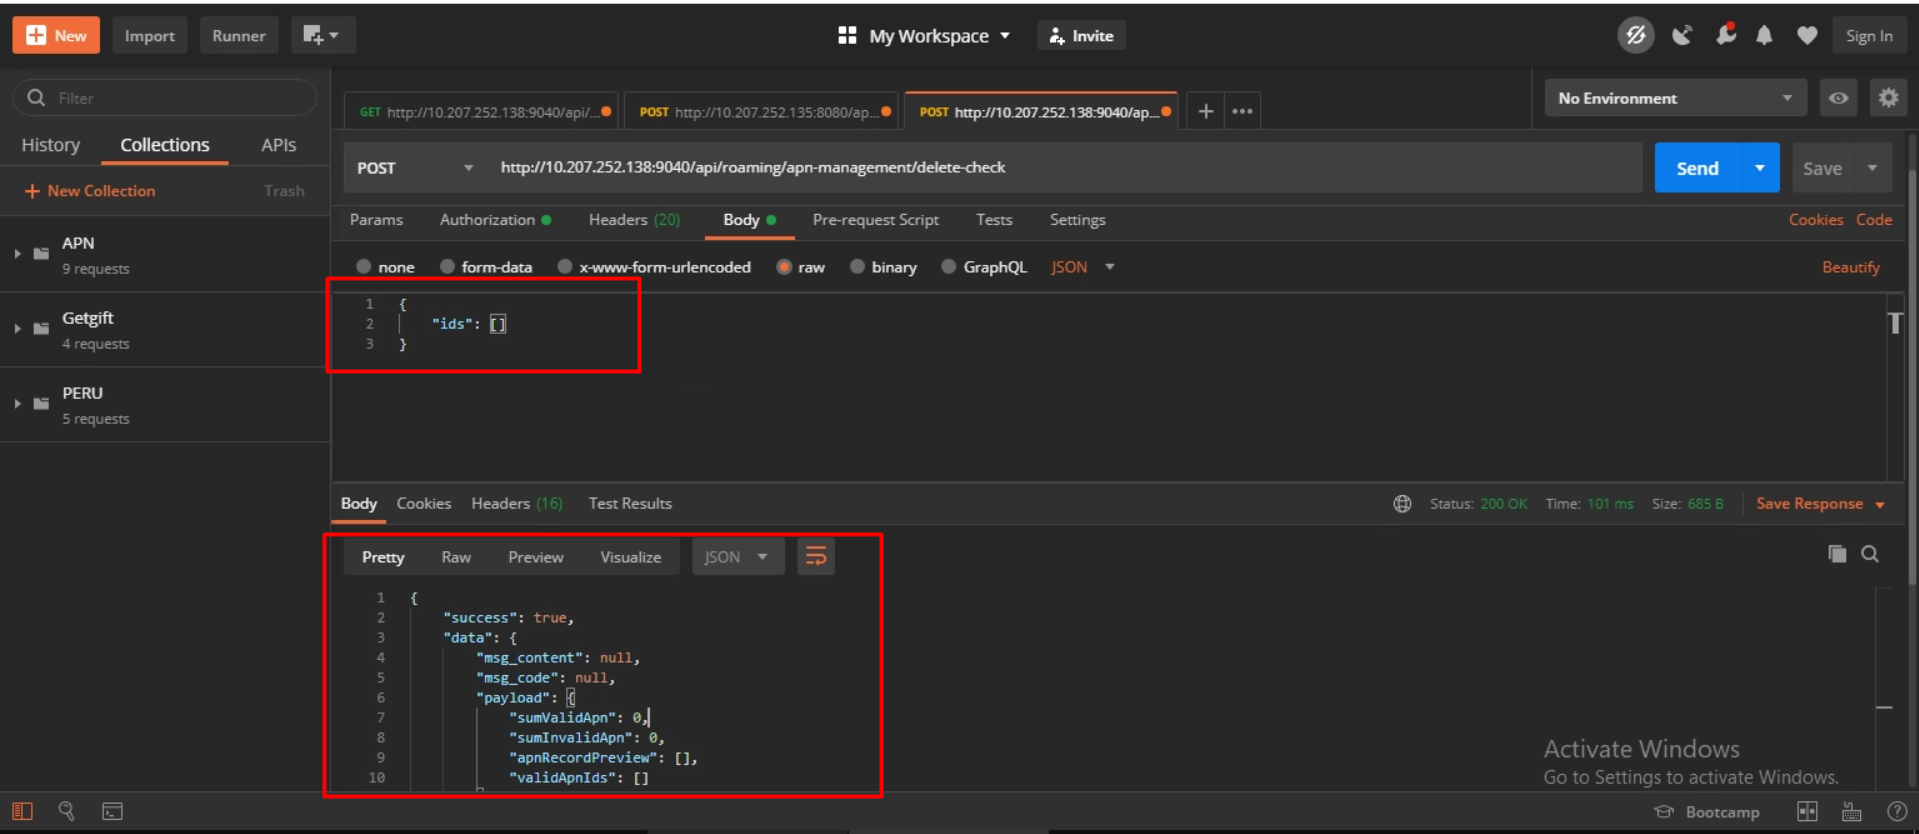The image size is (1919, 834).
Task: Open the Postman console icon
Action: 113,811
